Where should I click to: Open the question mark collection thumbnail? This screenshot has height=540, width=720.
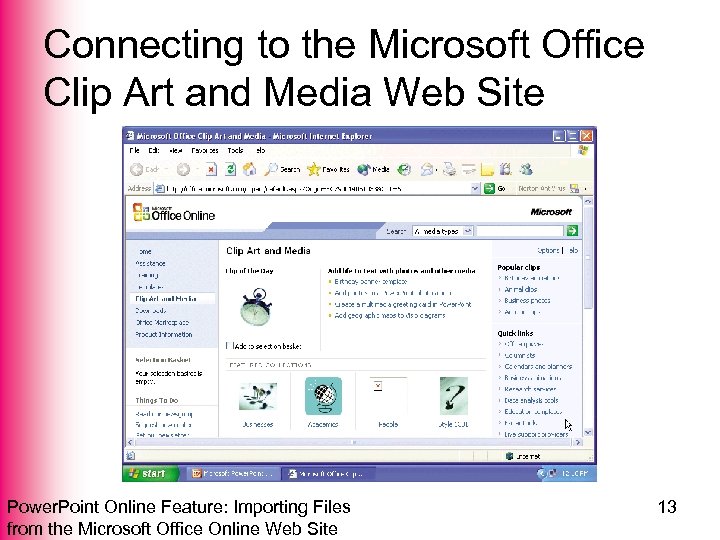453,396
